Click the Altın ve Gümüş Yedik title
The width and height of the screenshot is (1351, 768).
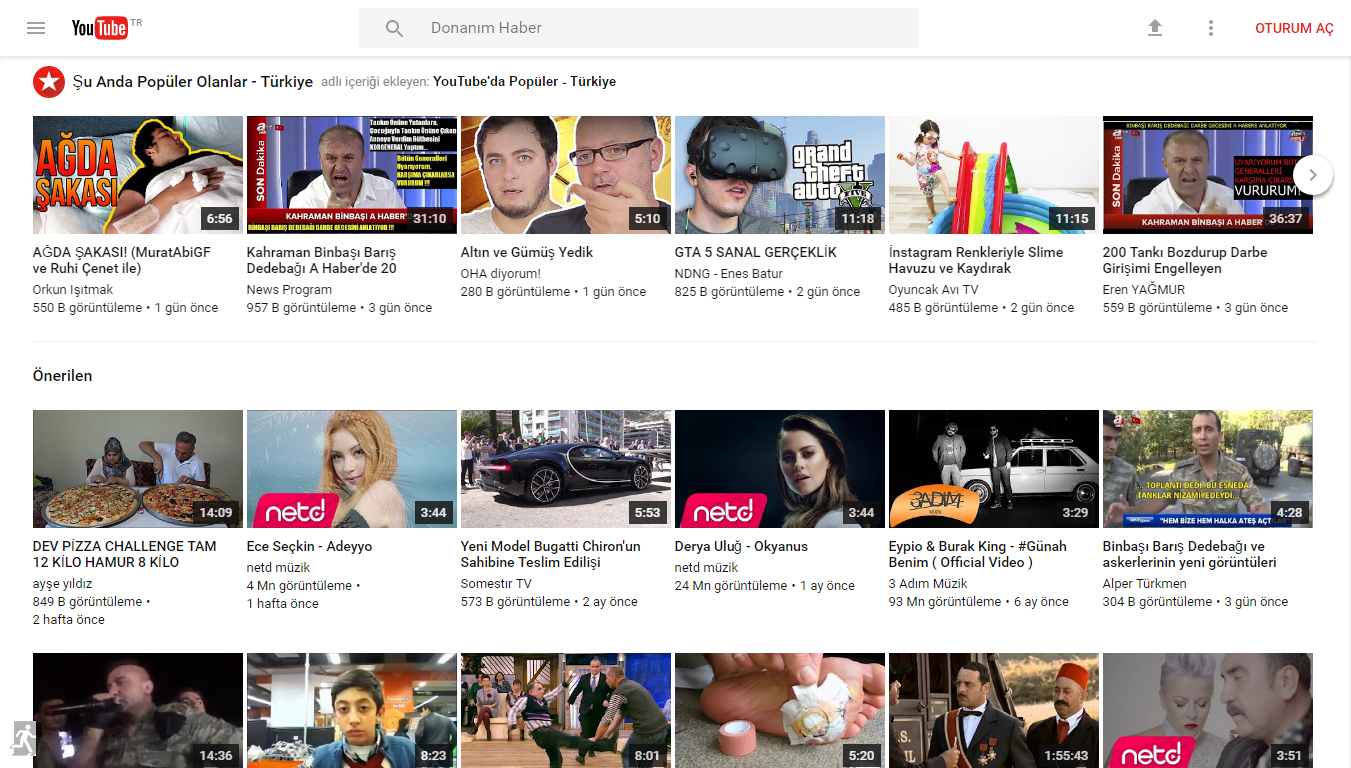pos(527,252)
